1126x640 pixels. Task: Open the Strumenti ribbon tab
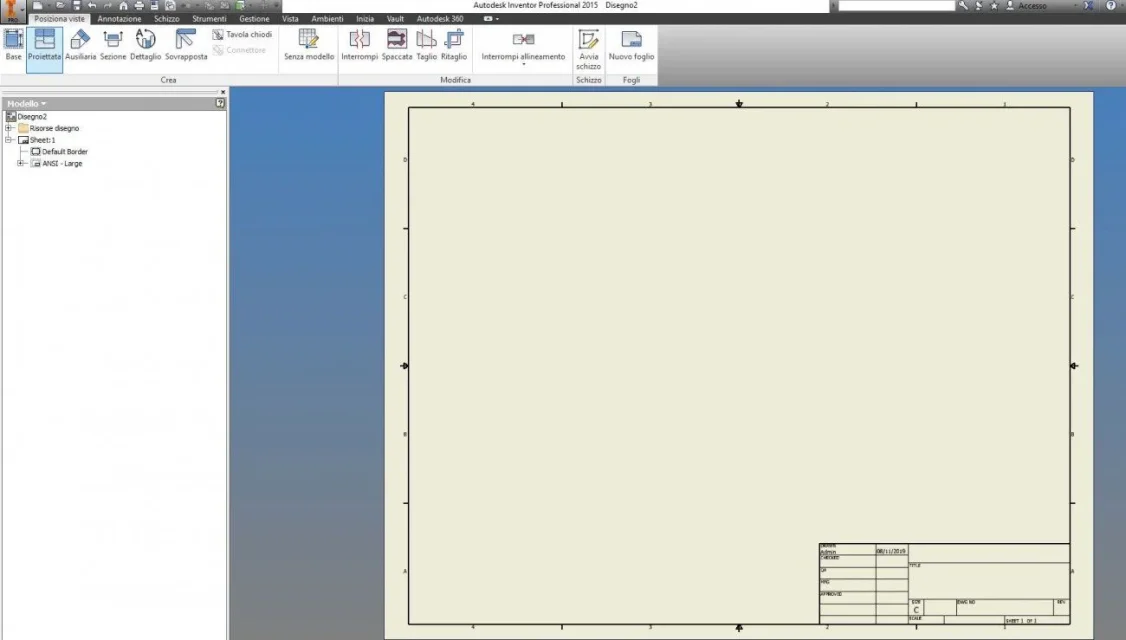(209, 19)
